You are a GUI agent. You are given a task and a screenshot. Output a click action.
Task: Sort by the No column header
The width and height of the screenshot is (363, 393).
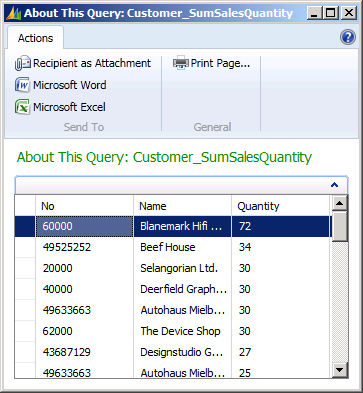(84, 206)
